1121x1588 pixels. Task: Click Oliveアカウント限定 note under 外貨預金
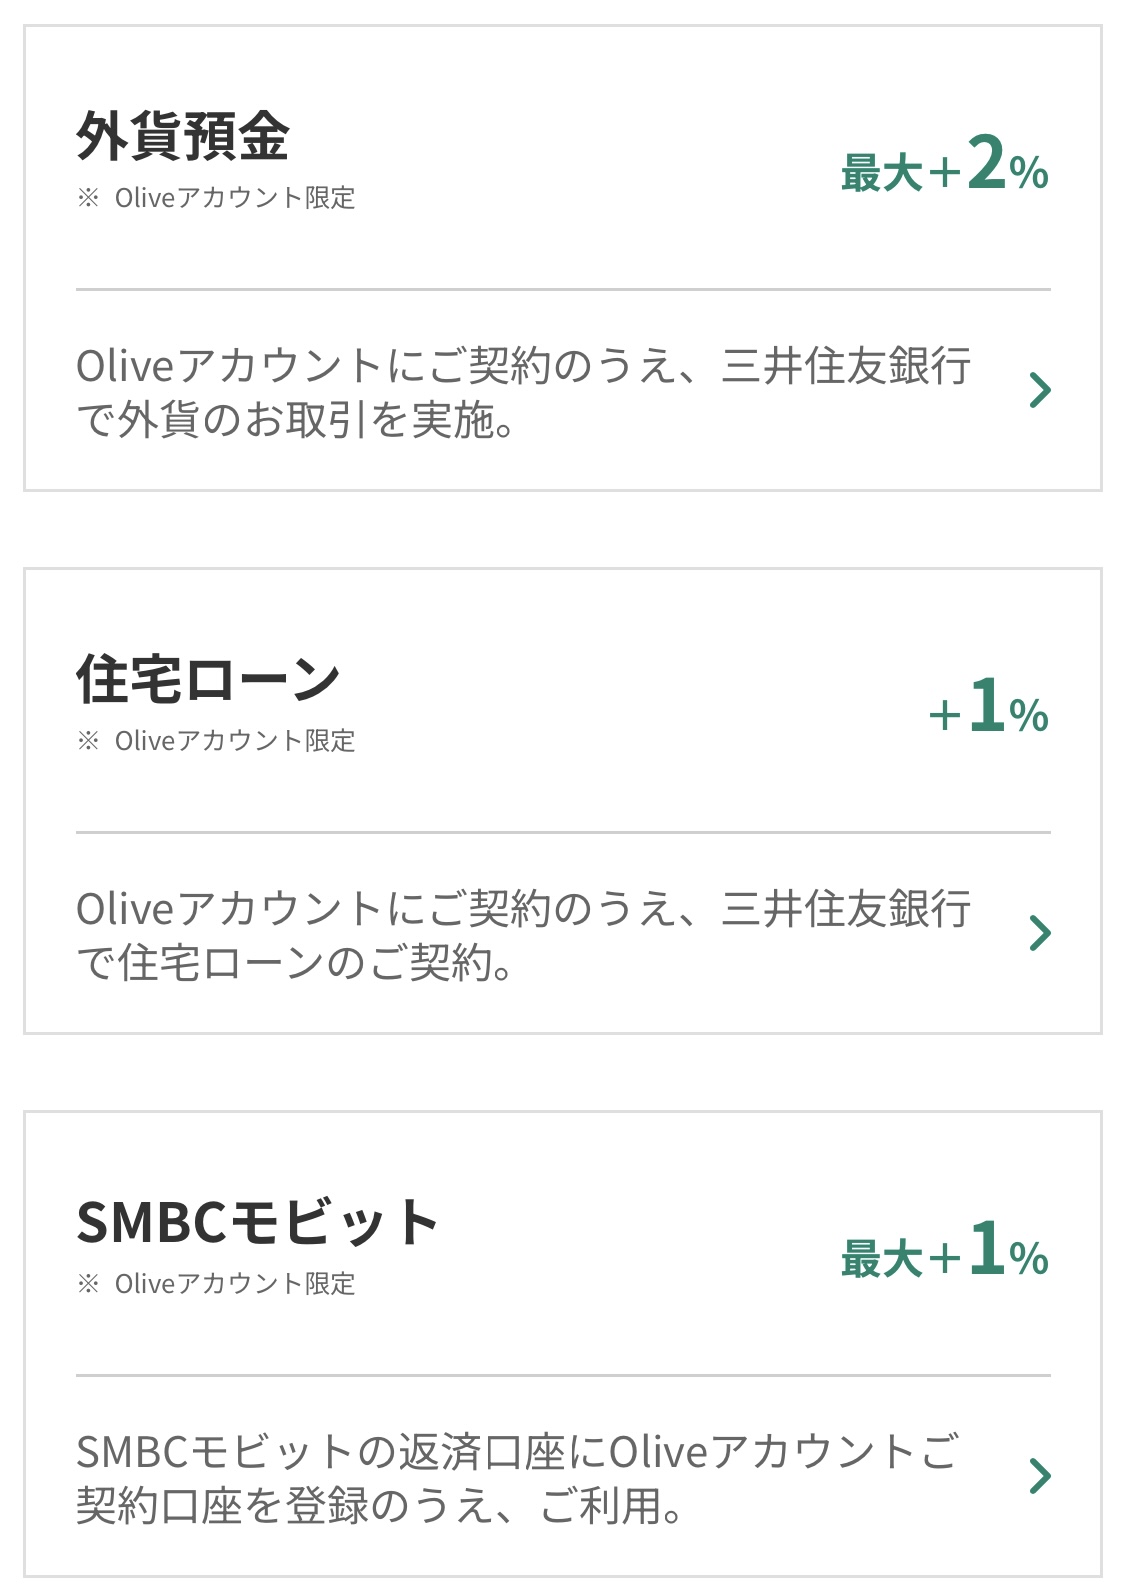click(235, 198)
